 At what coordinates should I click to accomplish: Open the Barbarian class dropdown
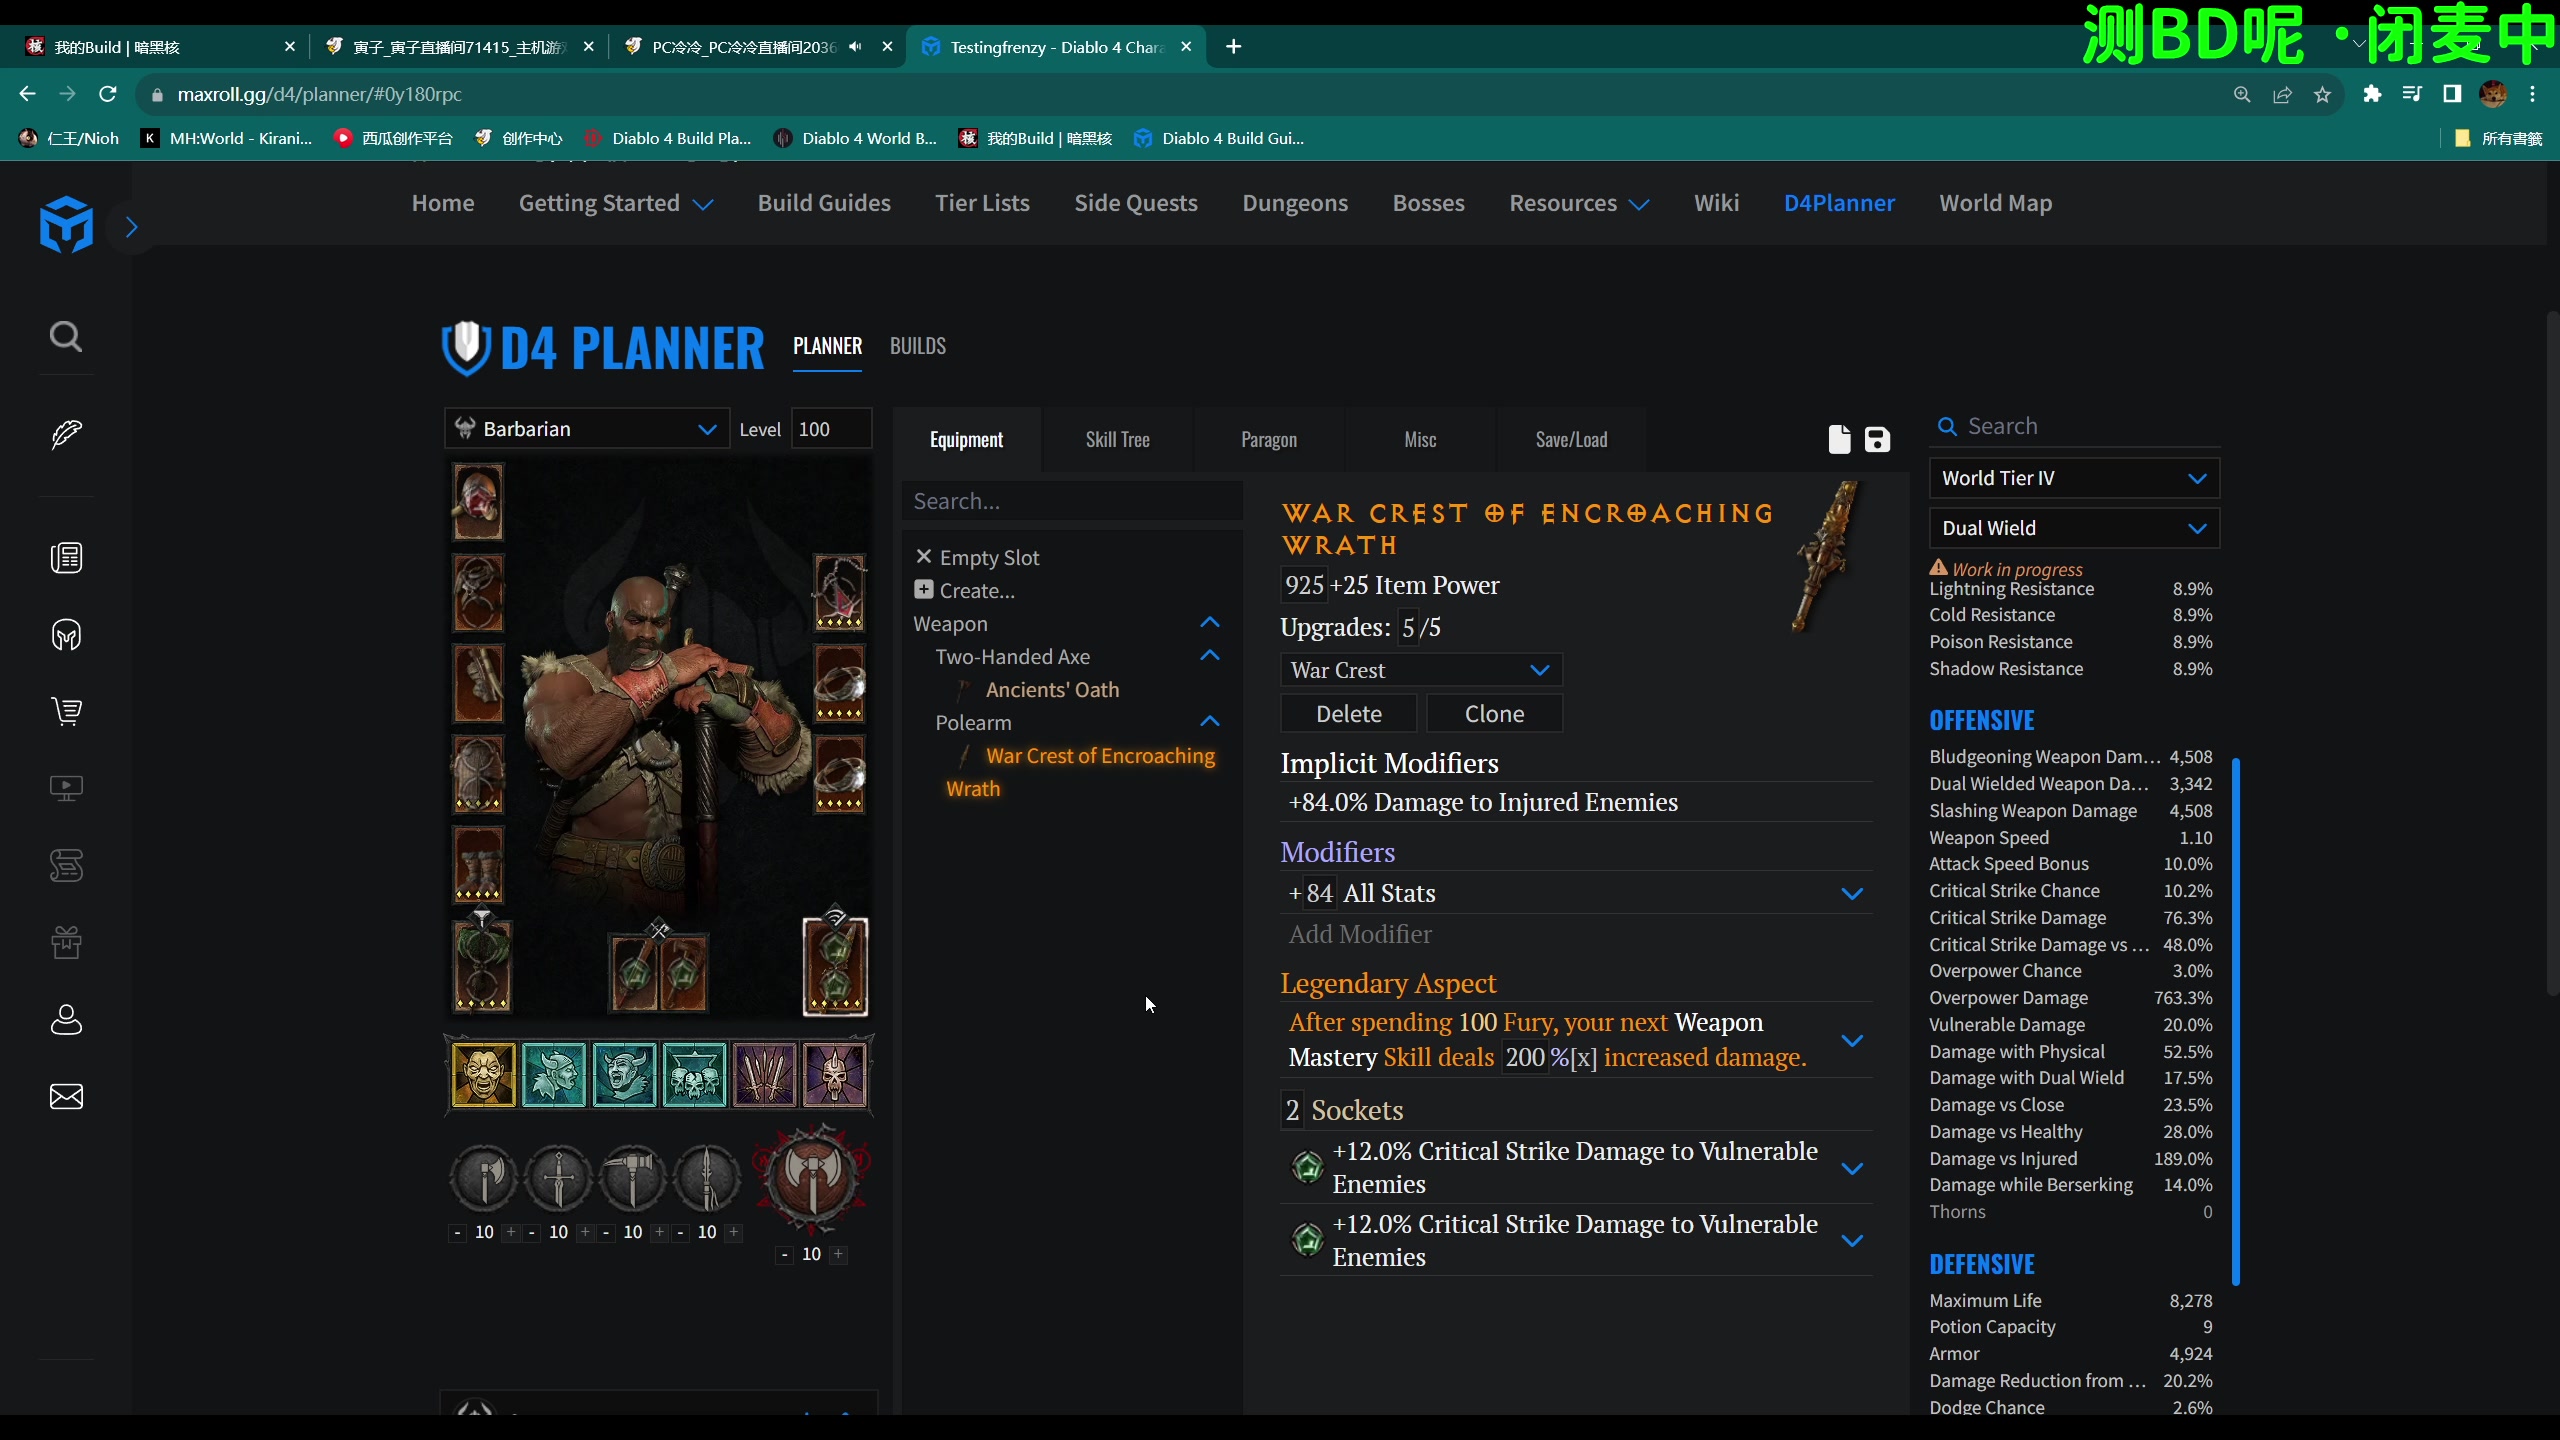pos(587,429)
